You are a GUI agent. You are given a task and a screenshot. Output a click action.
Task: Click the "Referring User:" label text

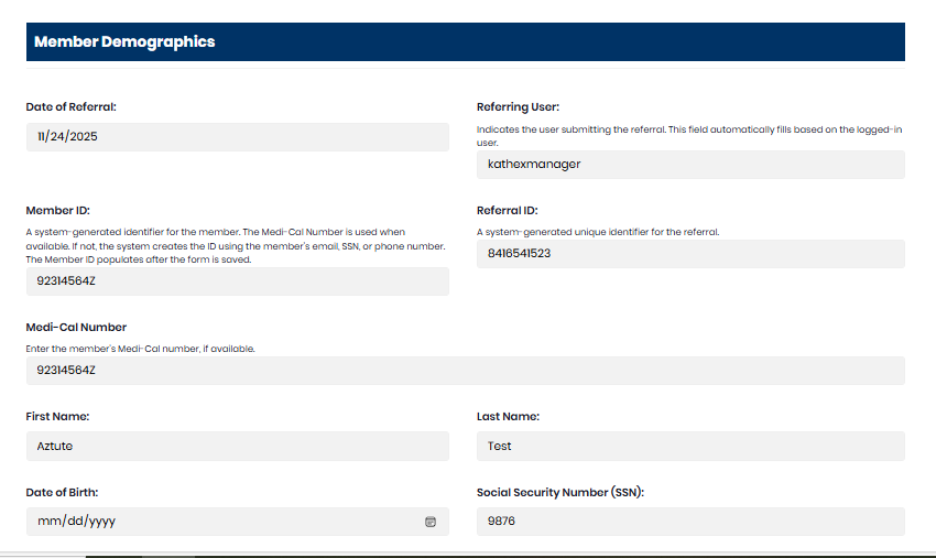tap(518, 107)
